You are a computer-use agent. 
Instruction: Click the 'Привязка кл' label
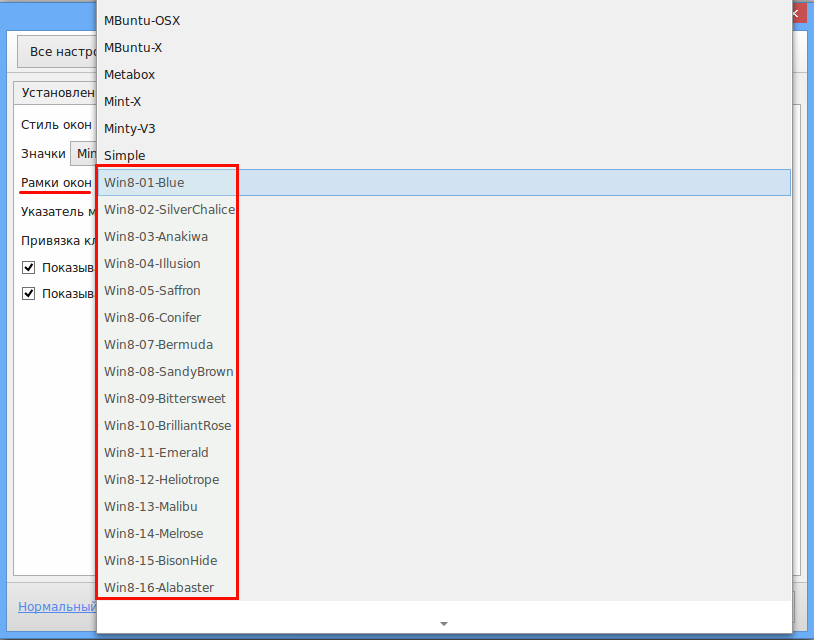coord(59,241)
